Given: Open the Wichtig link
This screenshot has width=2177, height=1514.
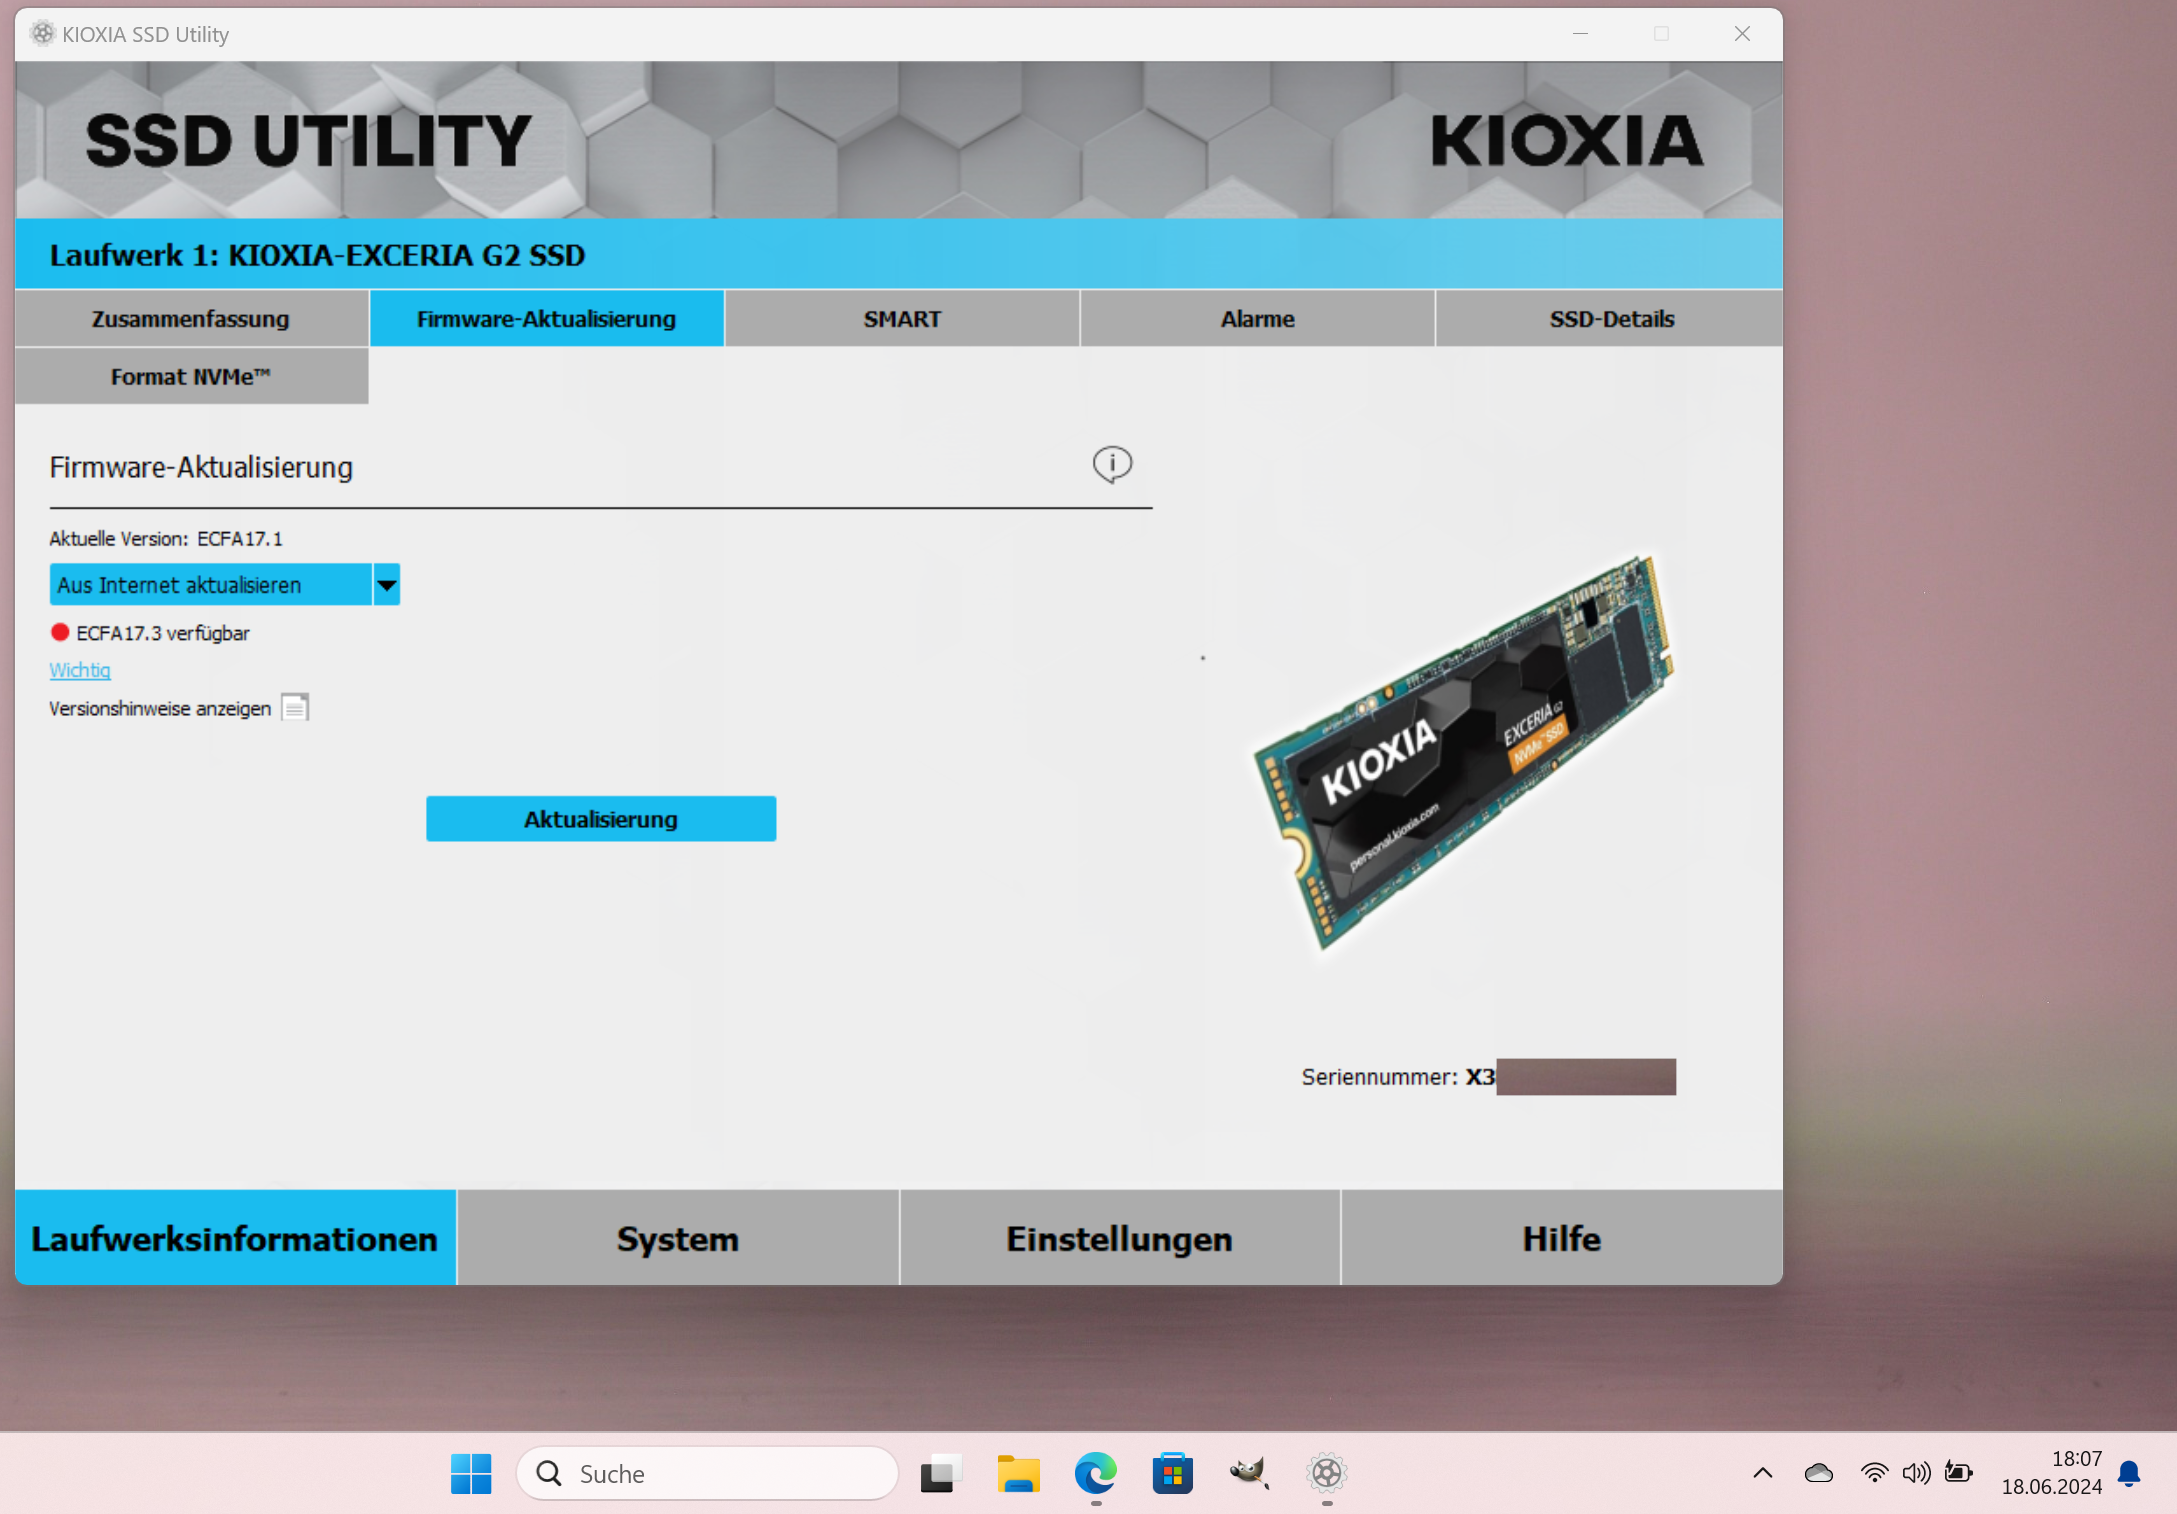Looking at the screenshot, I should pos(80,670).
